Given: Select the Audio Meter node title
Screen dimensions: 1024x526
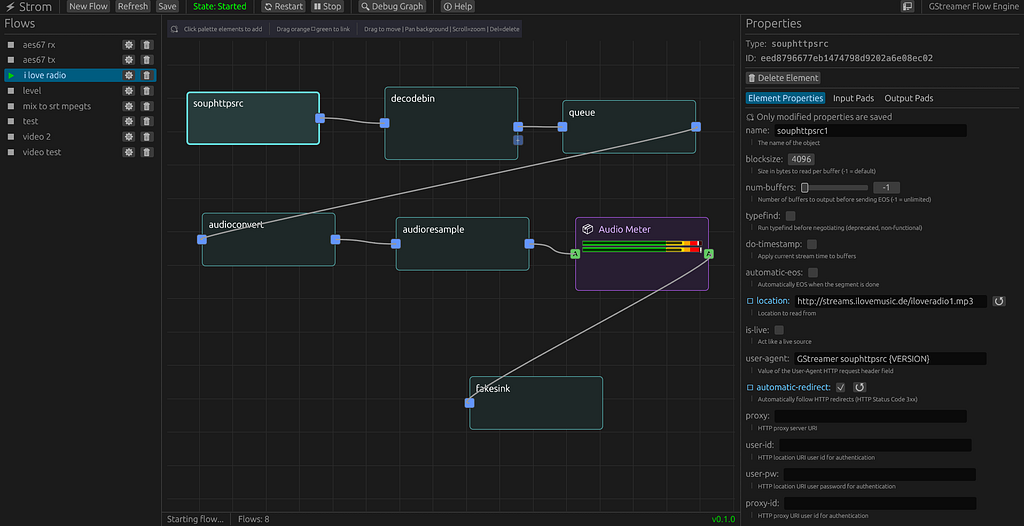Looking at the screenshot, I should click(624, 229).
